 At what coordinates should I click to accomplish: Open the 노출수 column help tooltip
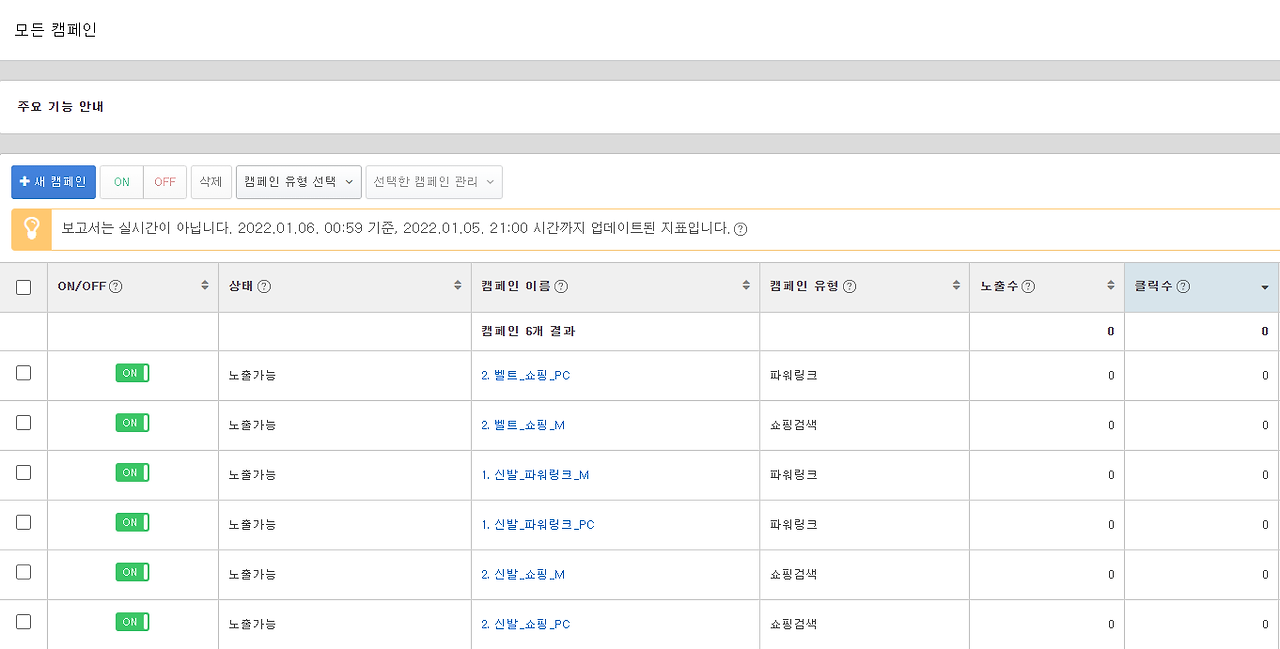[x=1028, y=287]
